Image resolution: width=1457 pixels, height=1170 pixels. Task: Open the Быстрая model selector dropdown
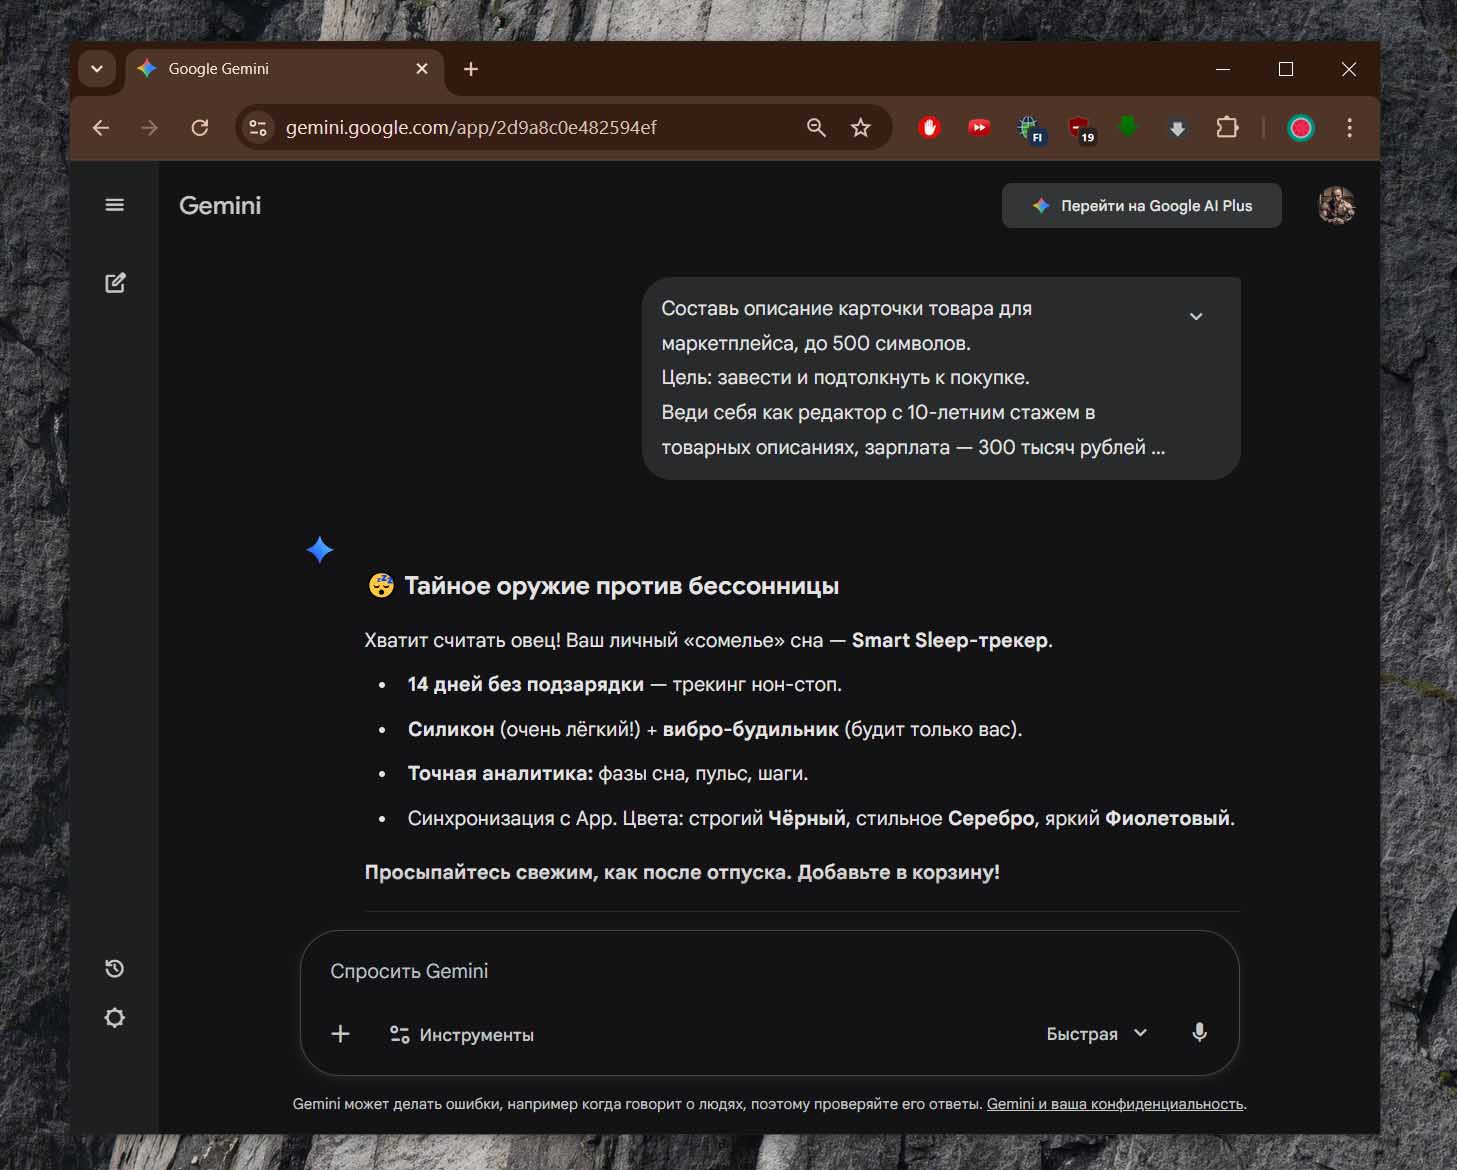point(1096,1034)
